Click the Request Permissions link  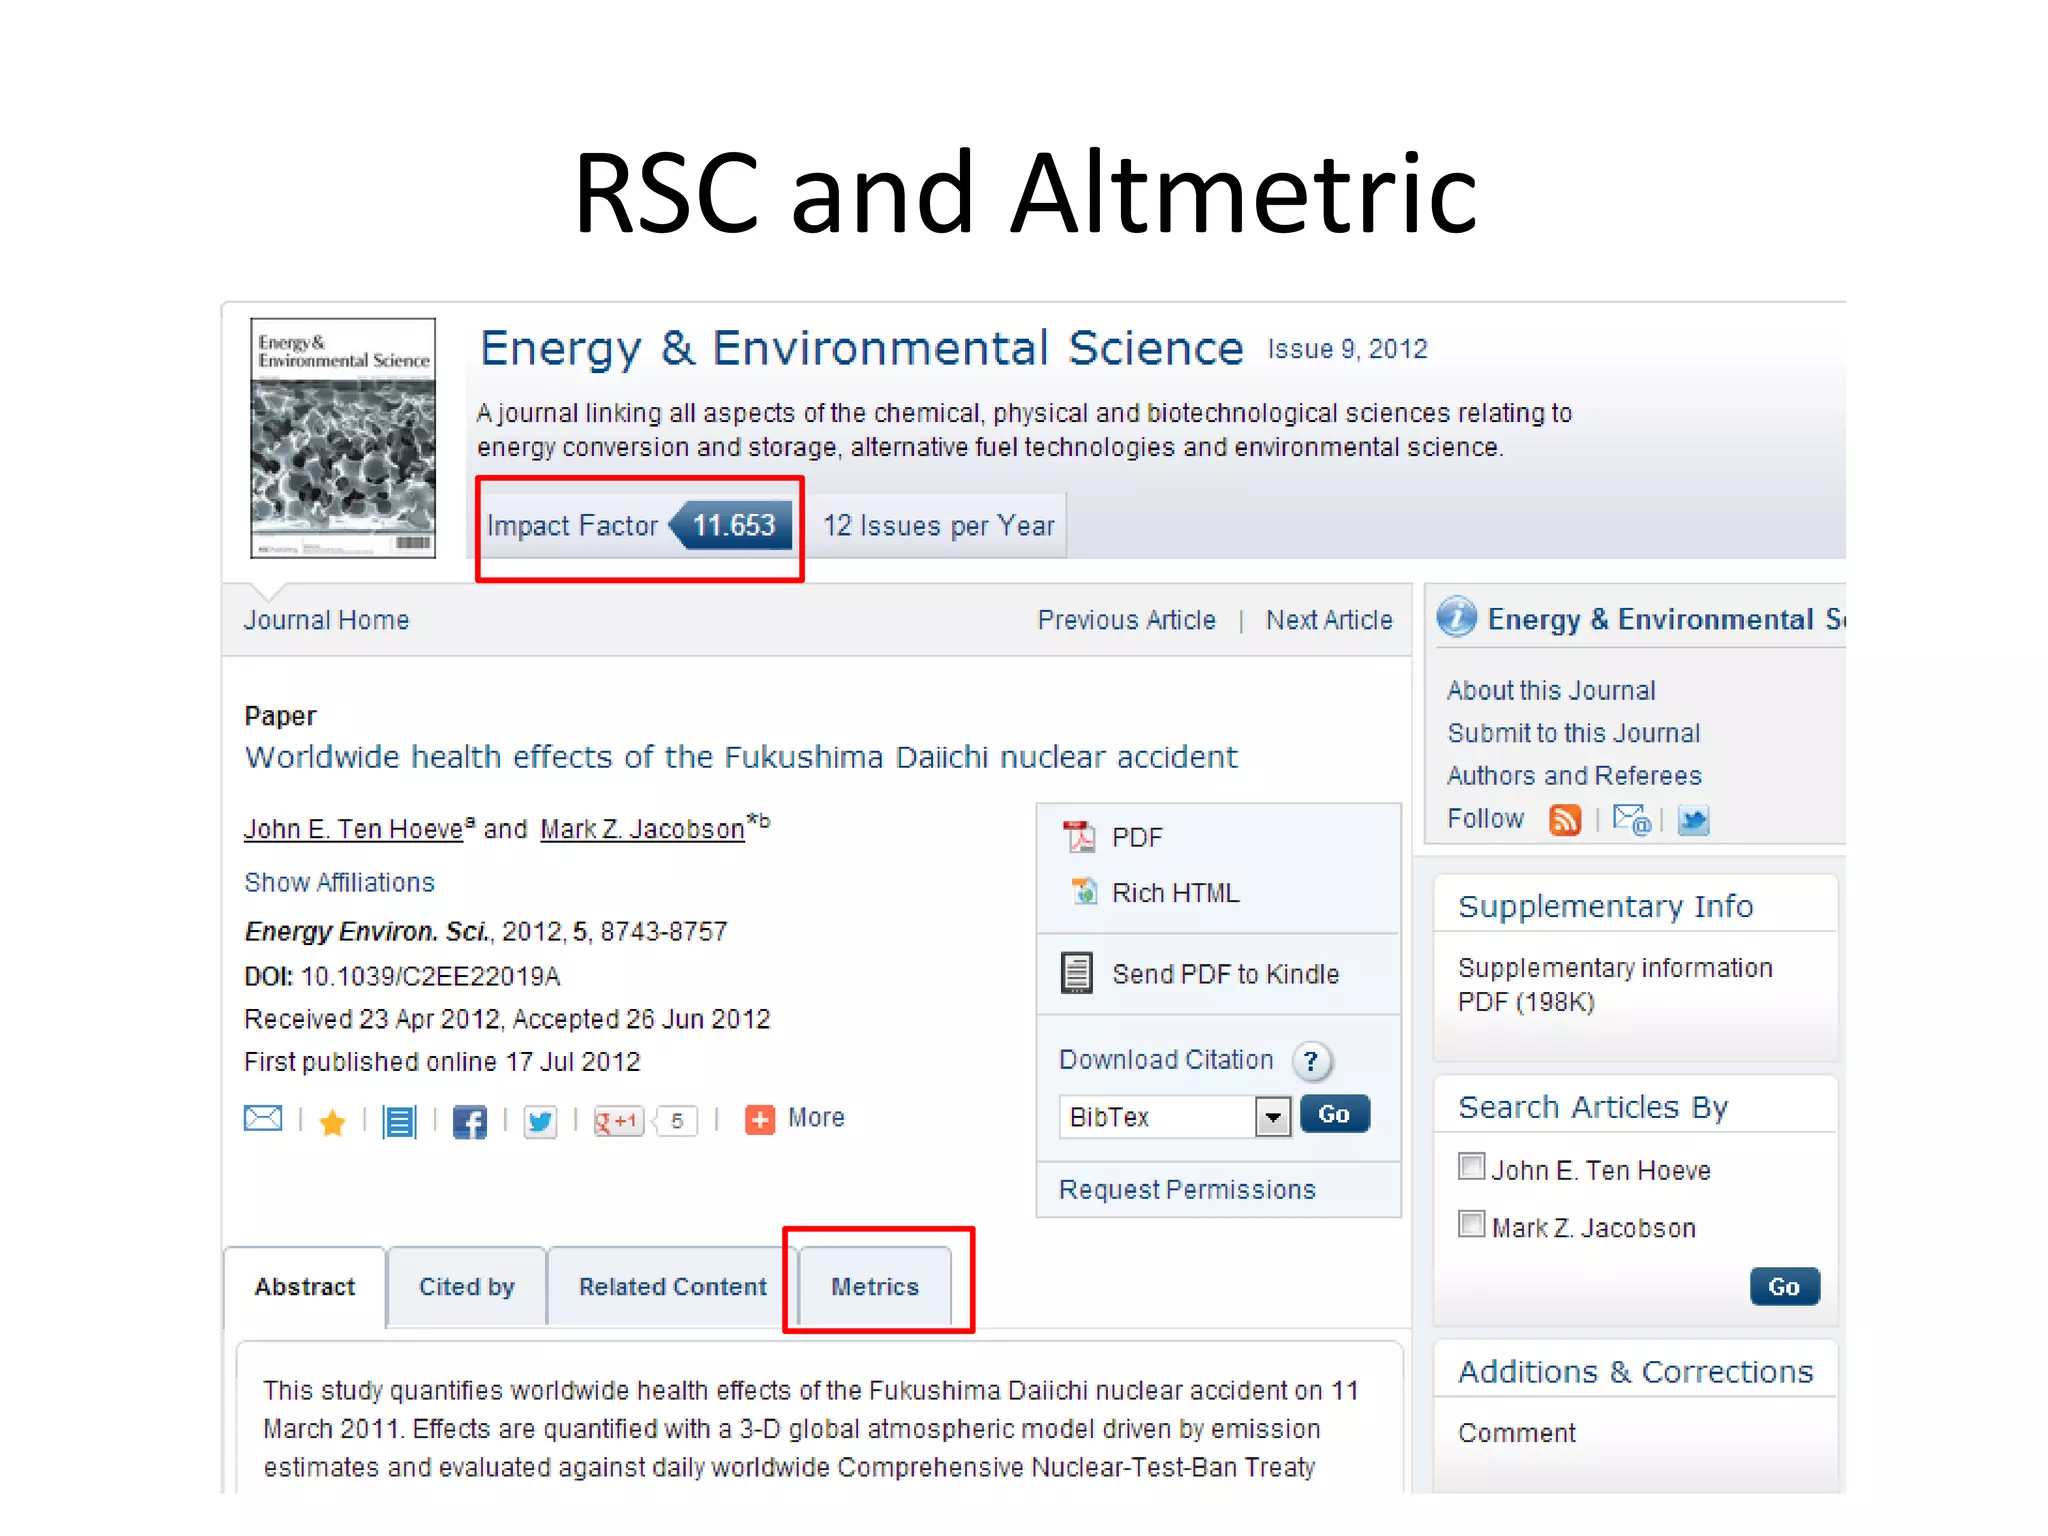click(x=1187, y=1189)
